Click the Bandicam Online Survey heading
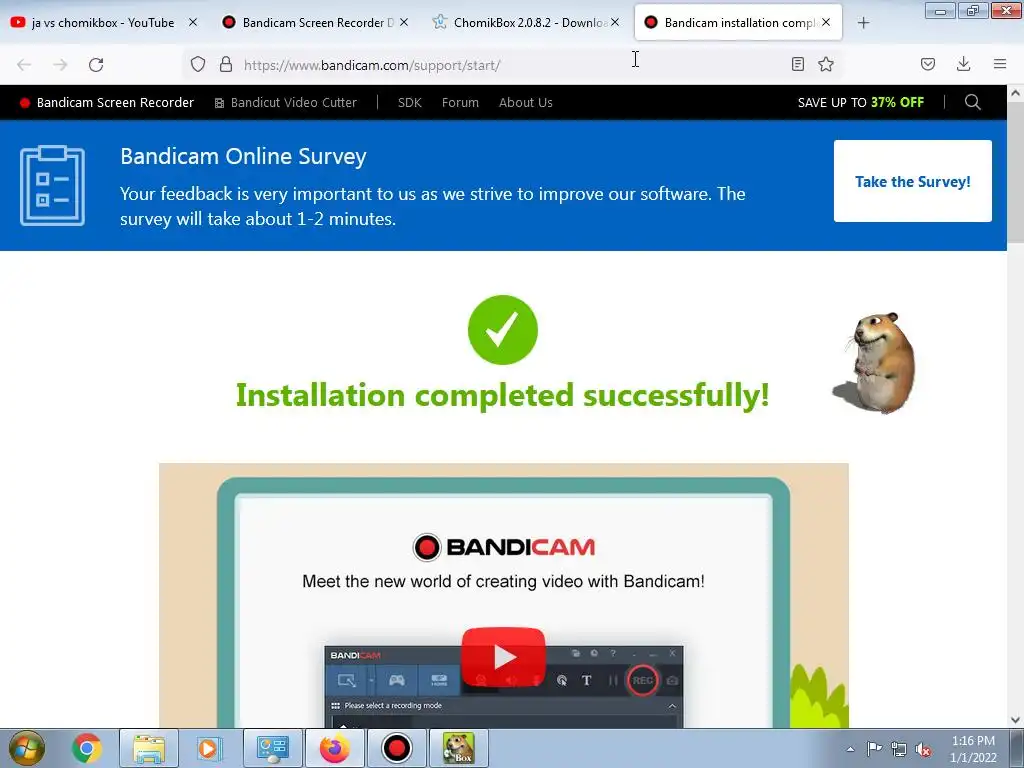 click(243, 157)
